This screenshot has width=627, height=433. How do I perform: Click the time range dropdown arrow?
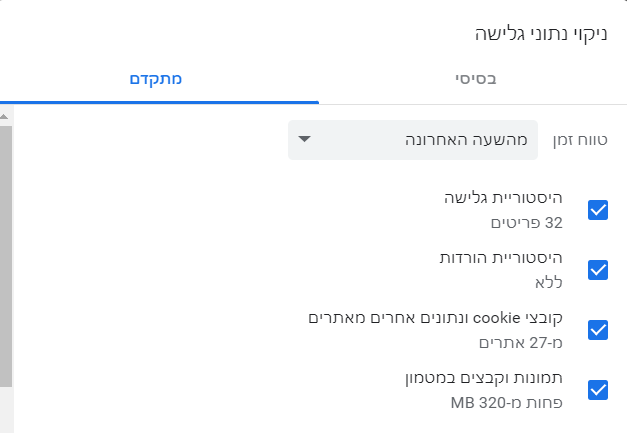[x=305, y=139]
